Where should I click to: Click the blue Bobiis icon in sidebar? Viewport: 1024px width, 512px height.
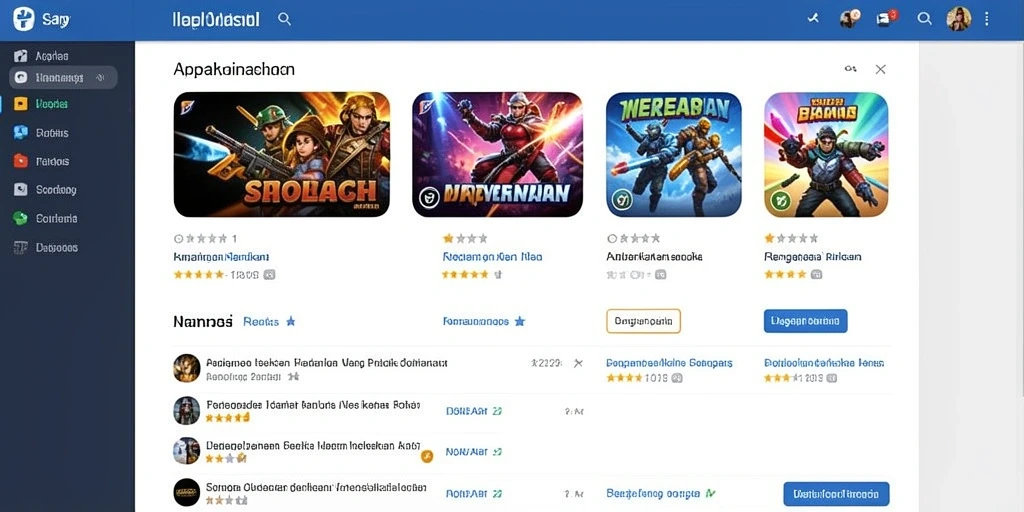point(20,133)
